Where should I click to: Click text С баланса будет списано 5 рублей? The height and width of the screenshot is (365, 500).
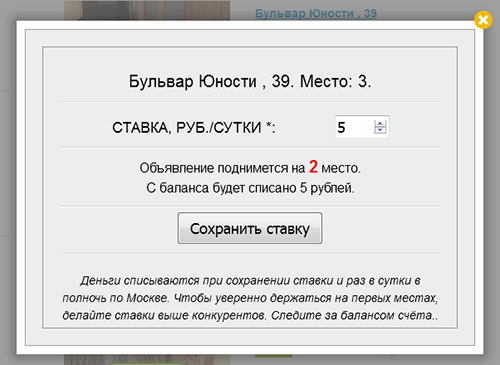point(250,188)
